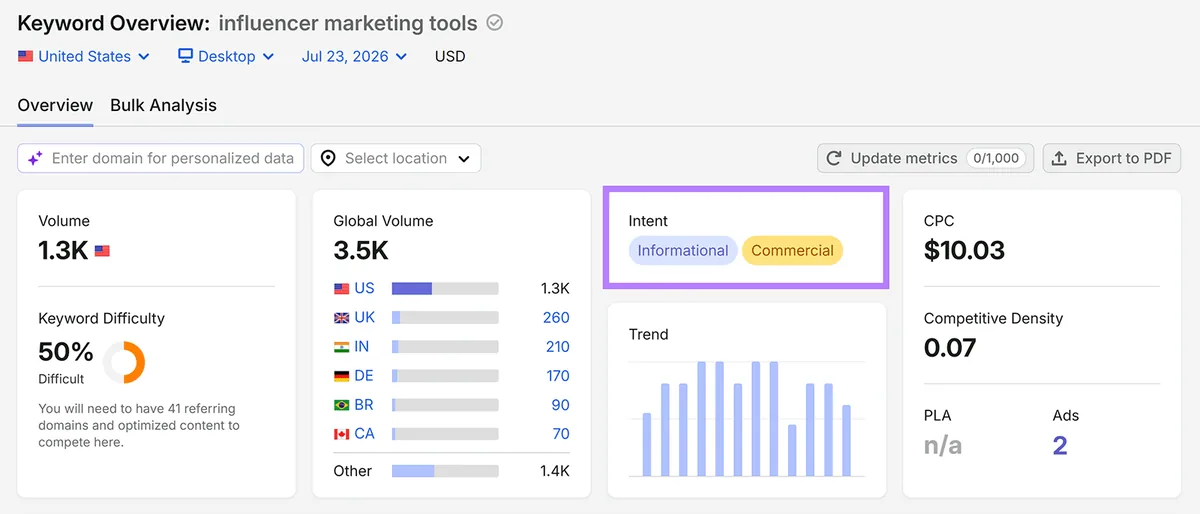The image size is (1200, 514).
Task: Click the verified checkmark icon beside keyword title
Action: pyautogui.click(x=494, y=23)
